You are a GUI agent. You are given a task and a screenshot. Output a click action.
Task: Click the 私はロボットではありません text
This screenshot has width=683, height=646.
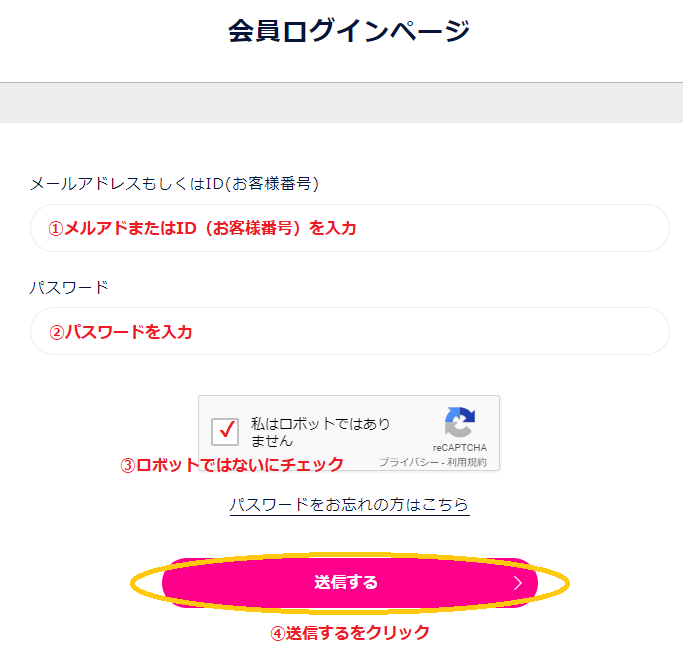click(x=320, y=432)
